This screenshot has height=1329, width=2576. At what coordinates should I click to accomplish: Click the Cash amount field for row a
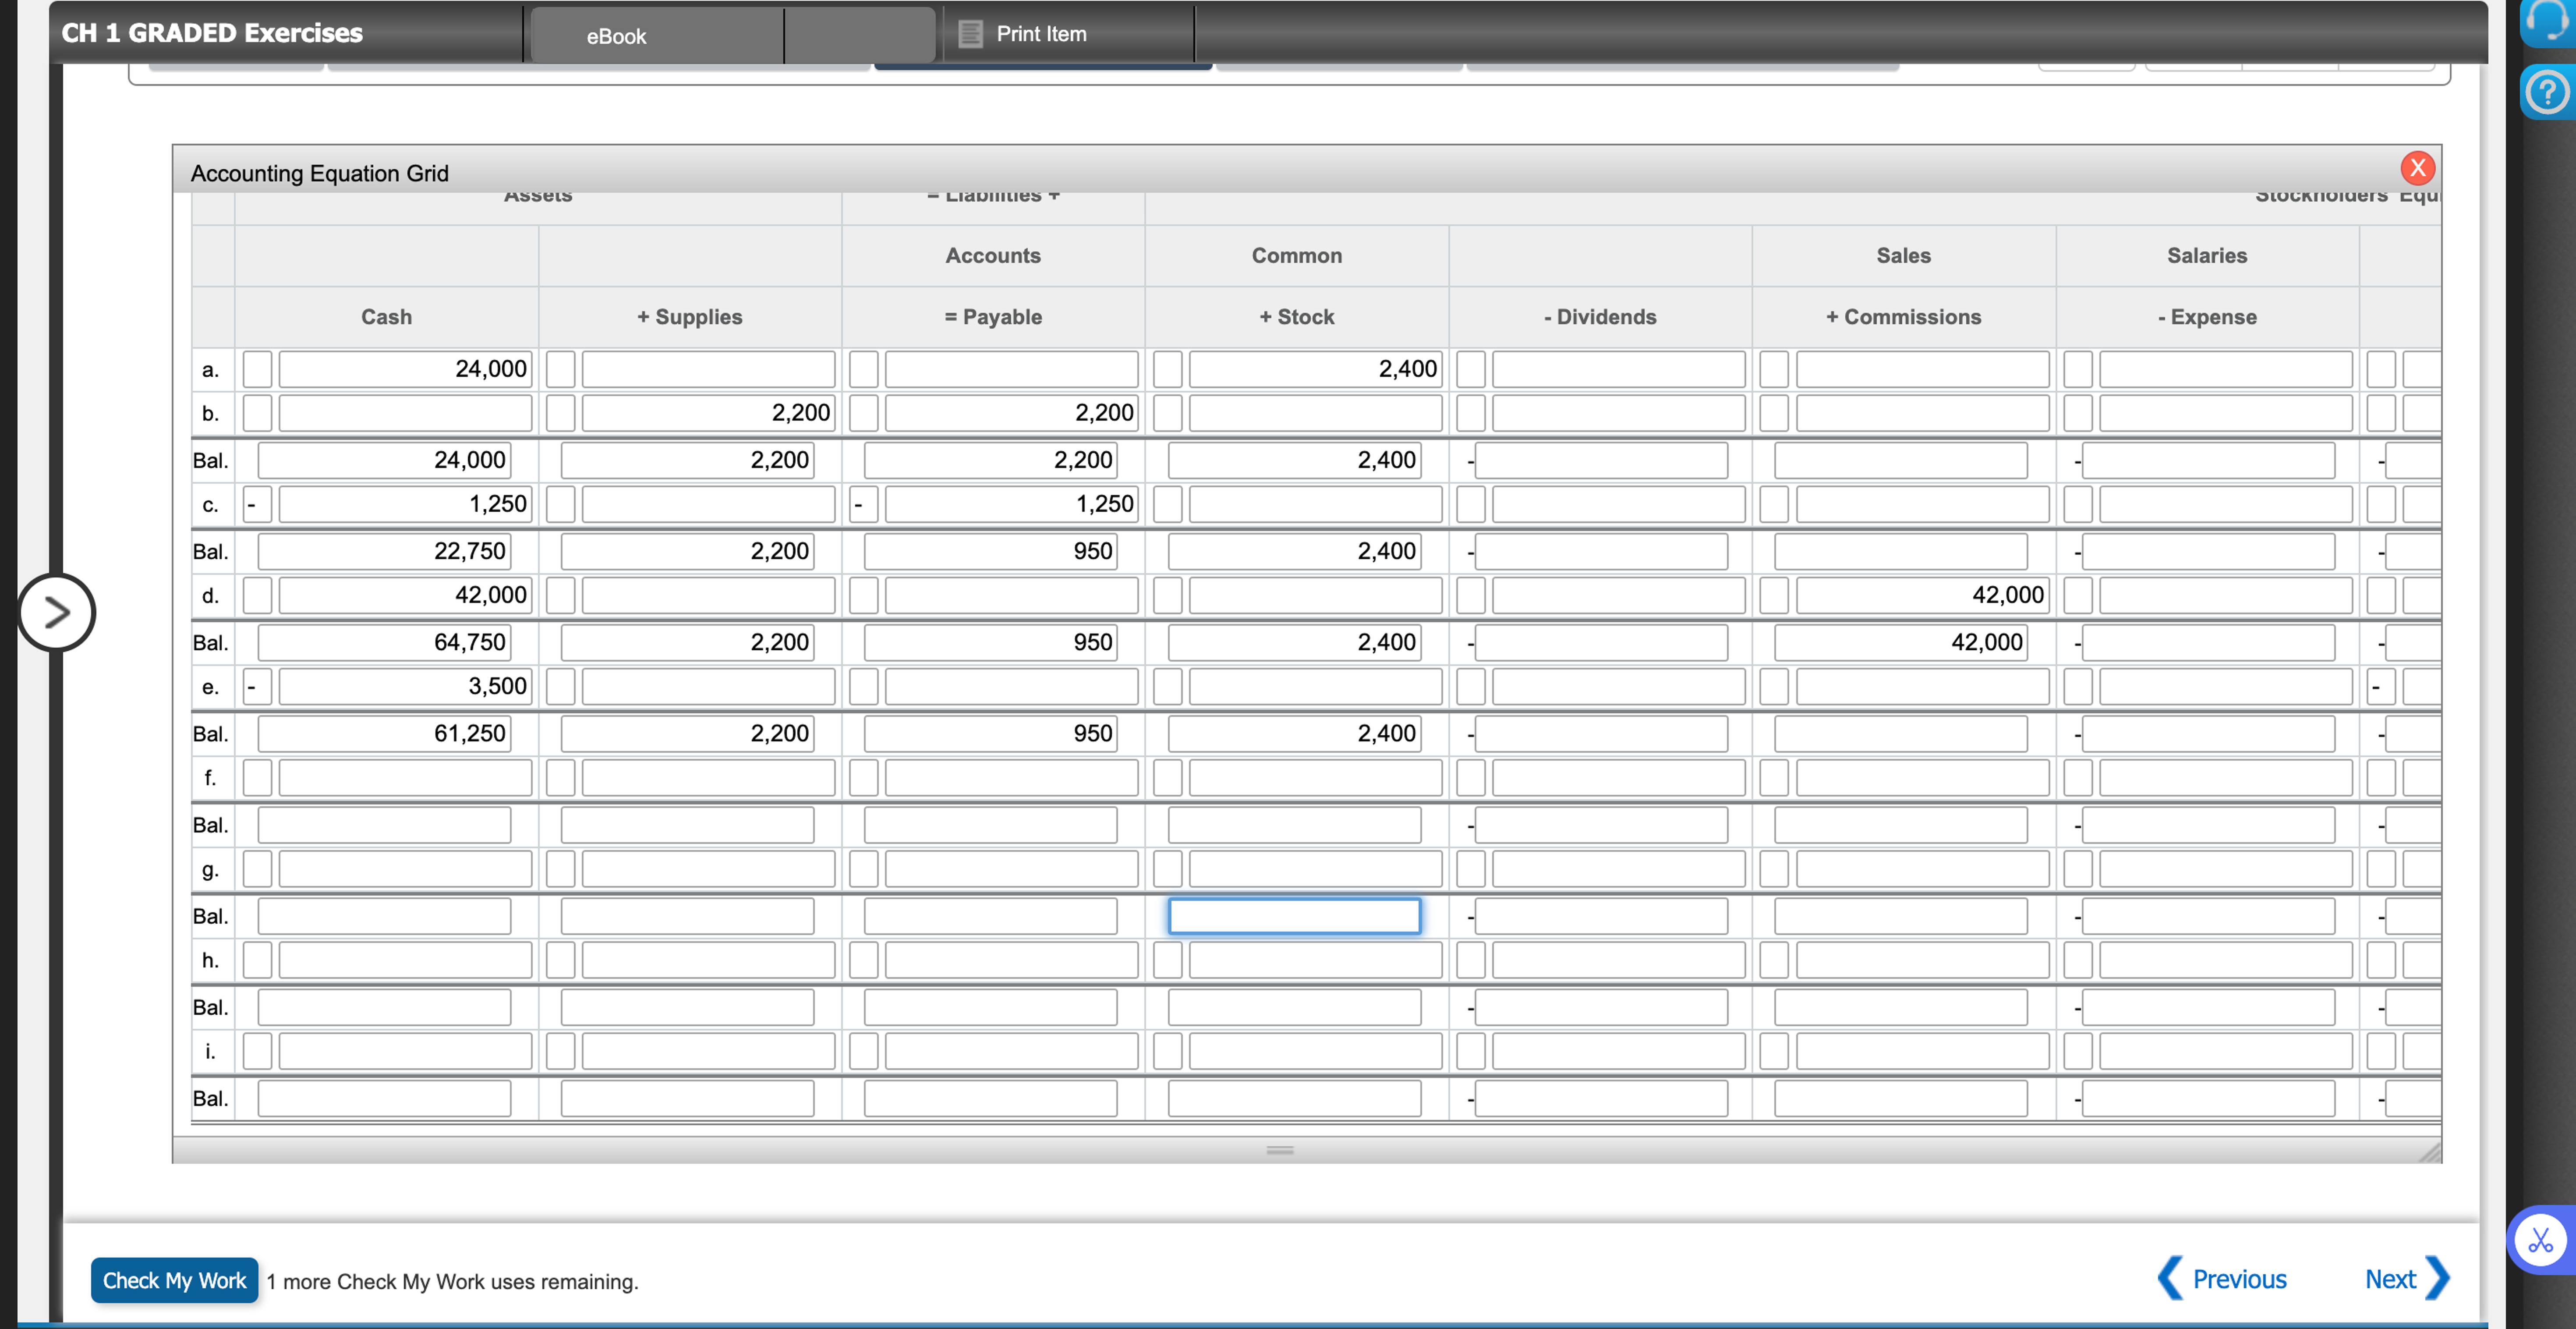(x=405, y=369)
